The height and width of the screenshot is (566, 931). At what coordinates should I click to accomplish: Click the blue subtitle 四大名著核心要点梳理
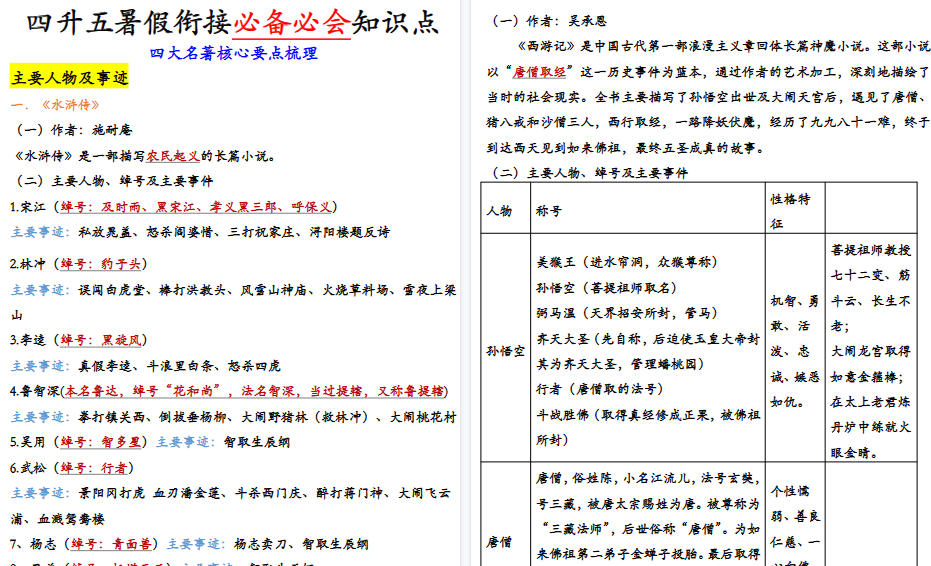click(233, 53)
